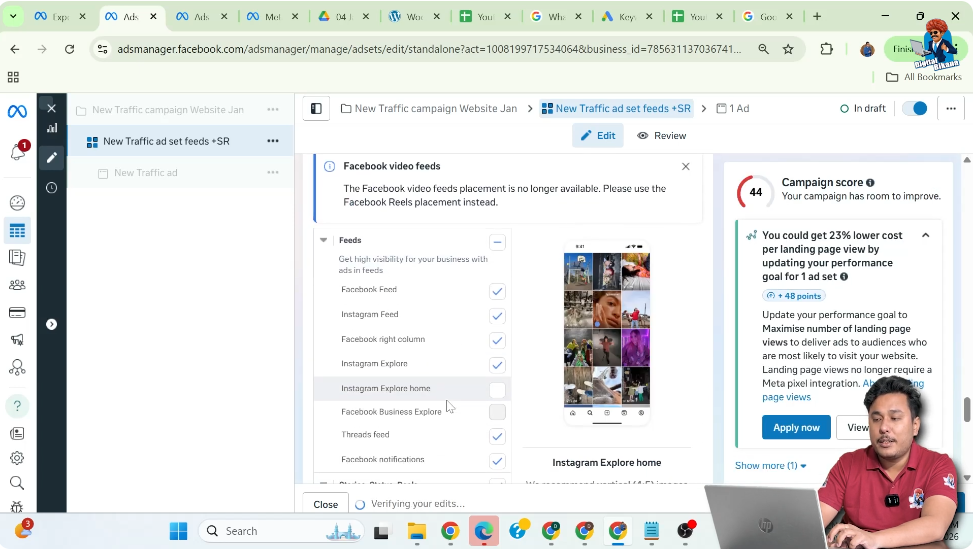Open options for New Traffic campaign row
The width and height of the screenshot is (974, 550).
[x=273, y=109]
